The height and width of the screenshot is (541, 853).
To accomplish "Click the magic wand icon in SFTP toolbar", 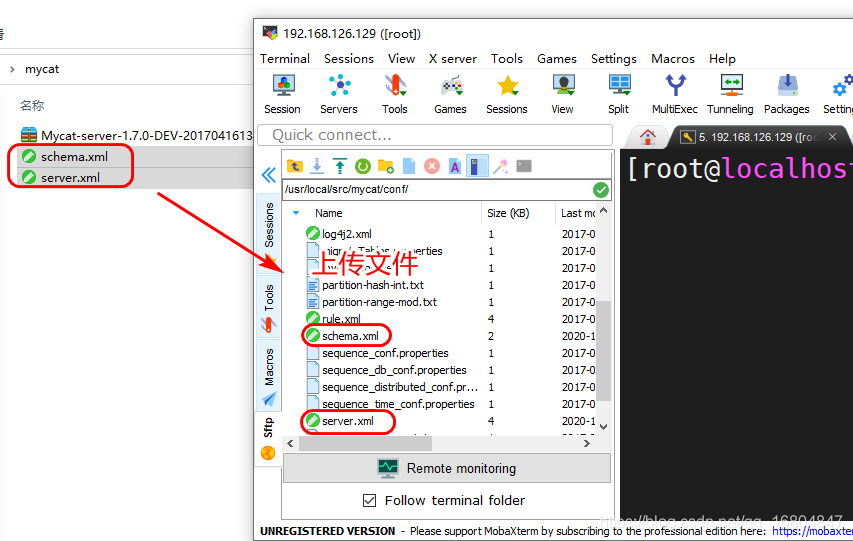I will 500,166.
